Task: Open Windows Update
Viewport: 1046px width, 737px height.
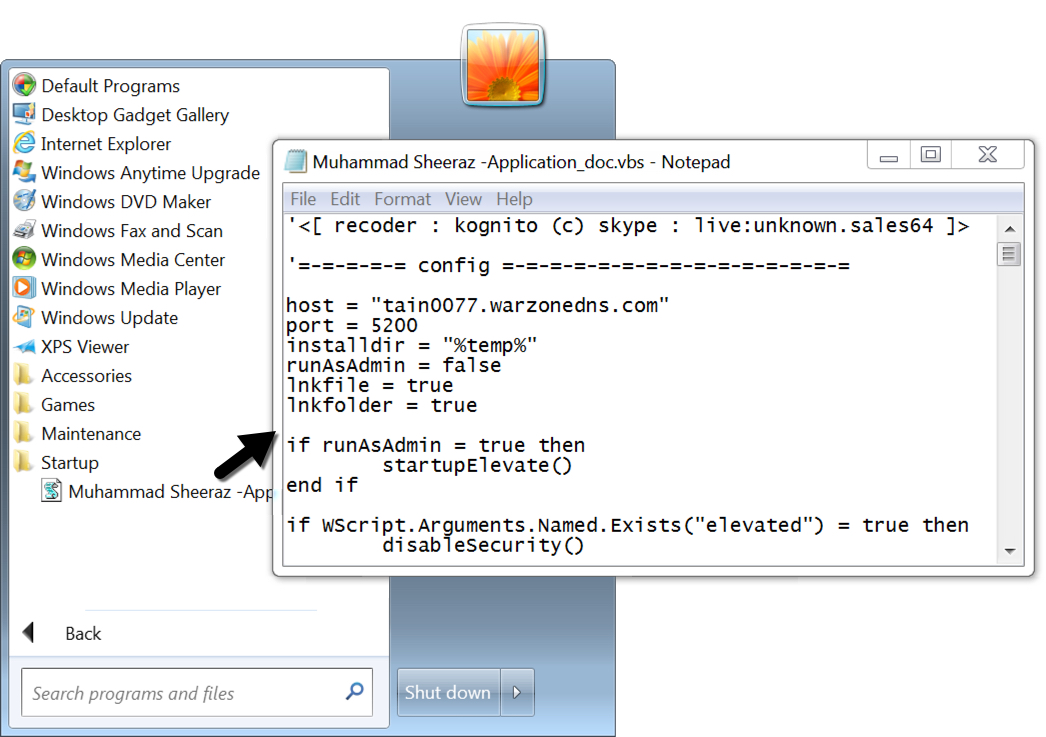Action: [x=109, y=317]
